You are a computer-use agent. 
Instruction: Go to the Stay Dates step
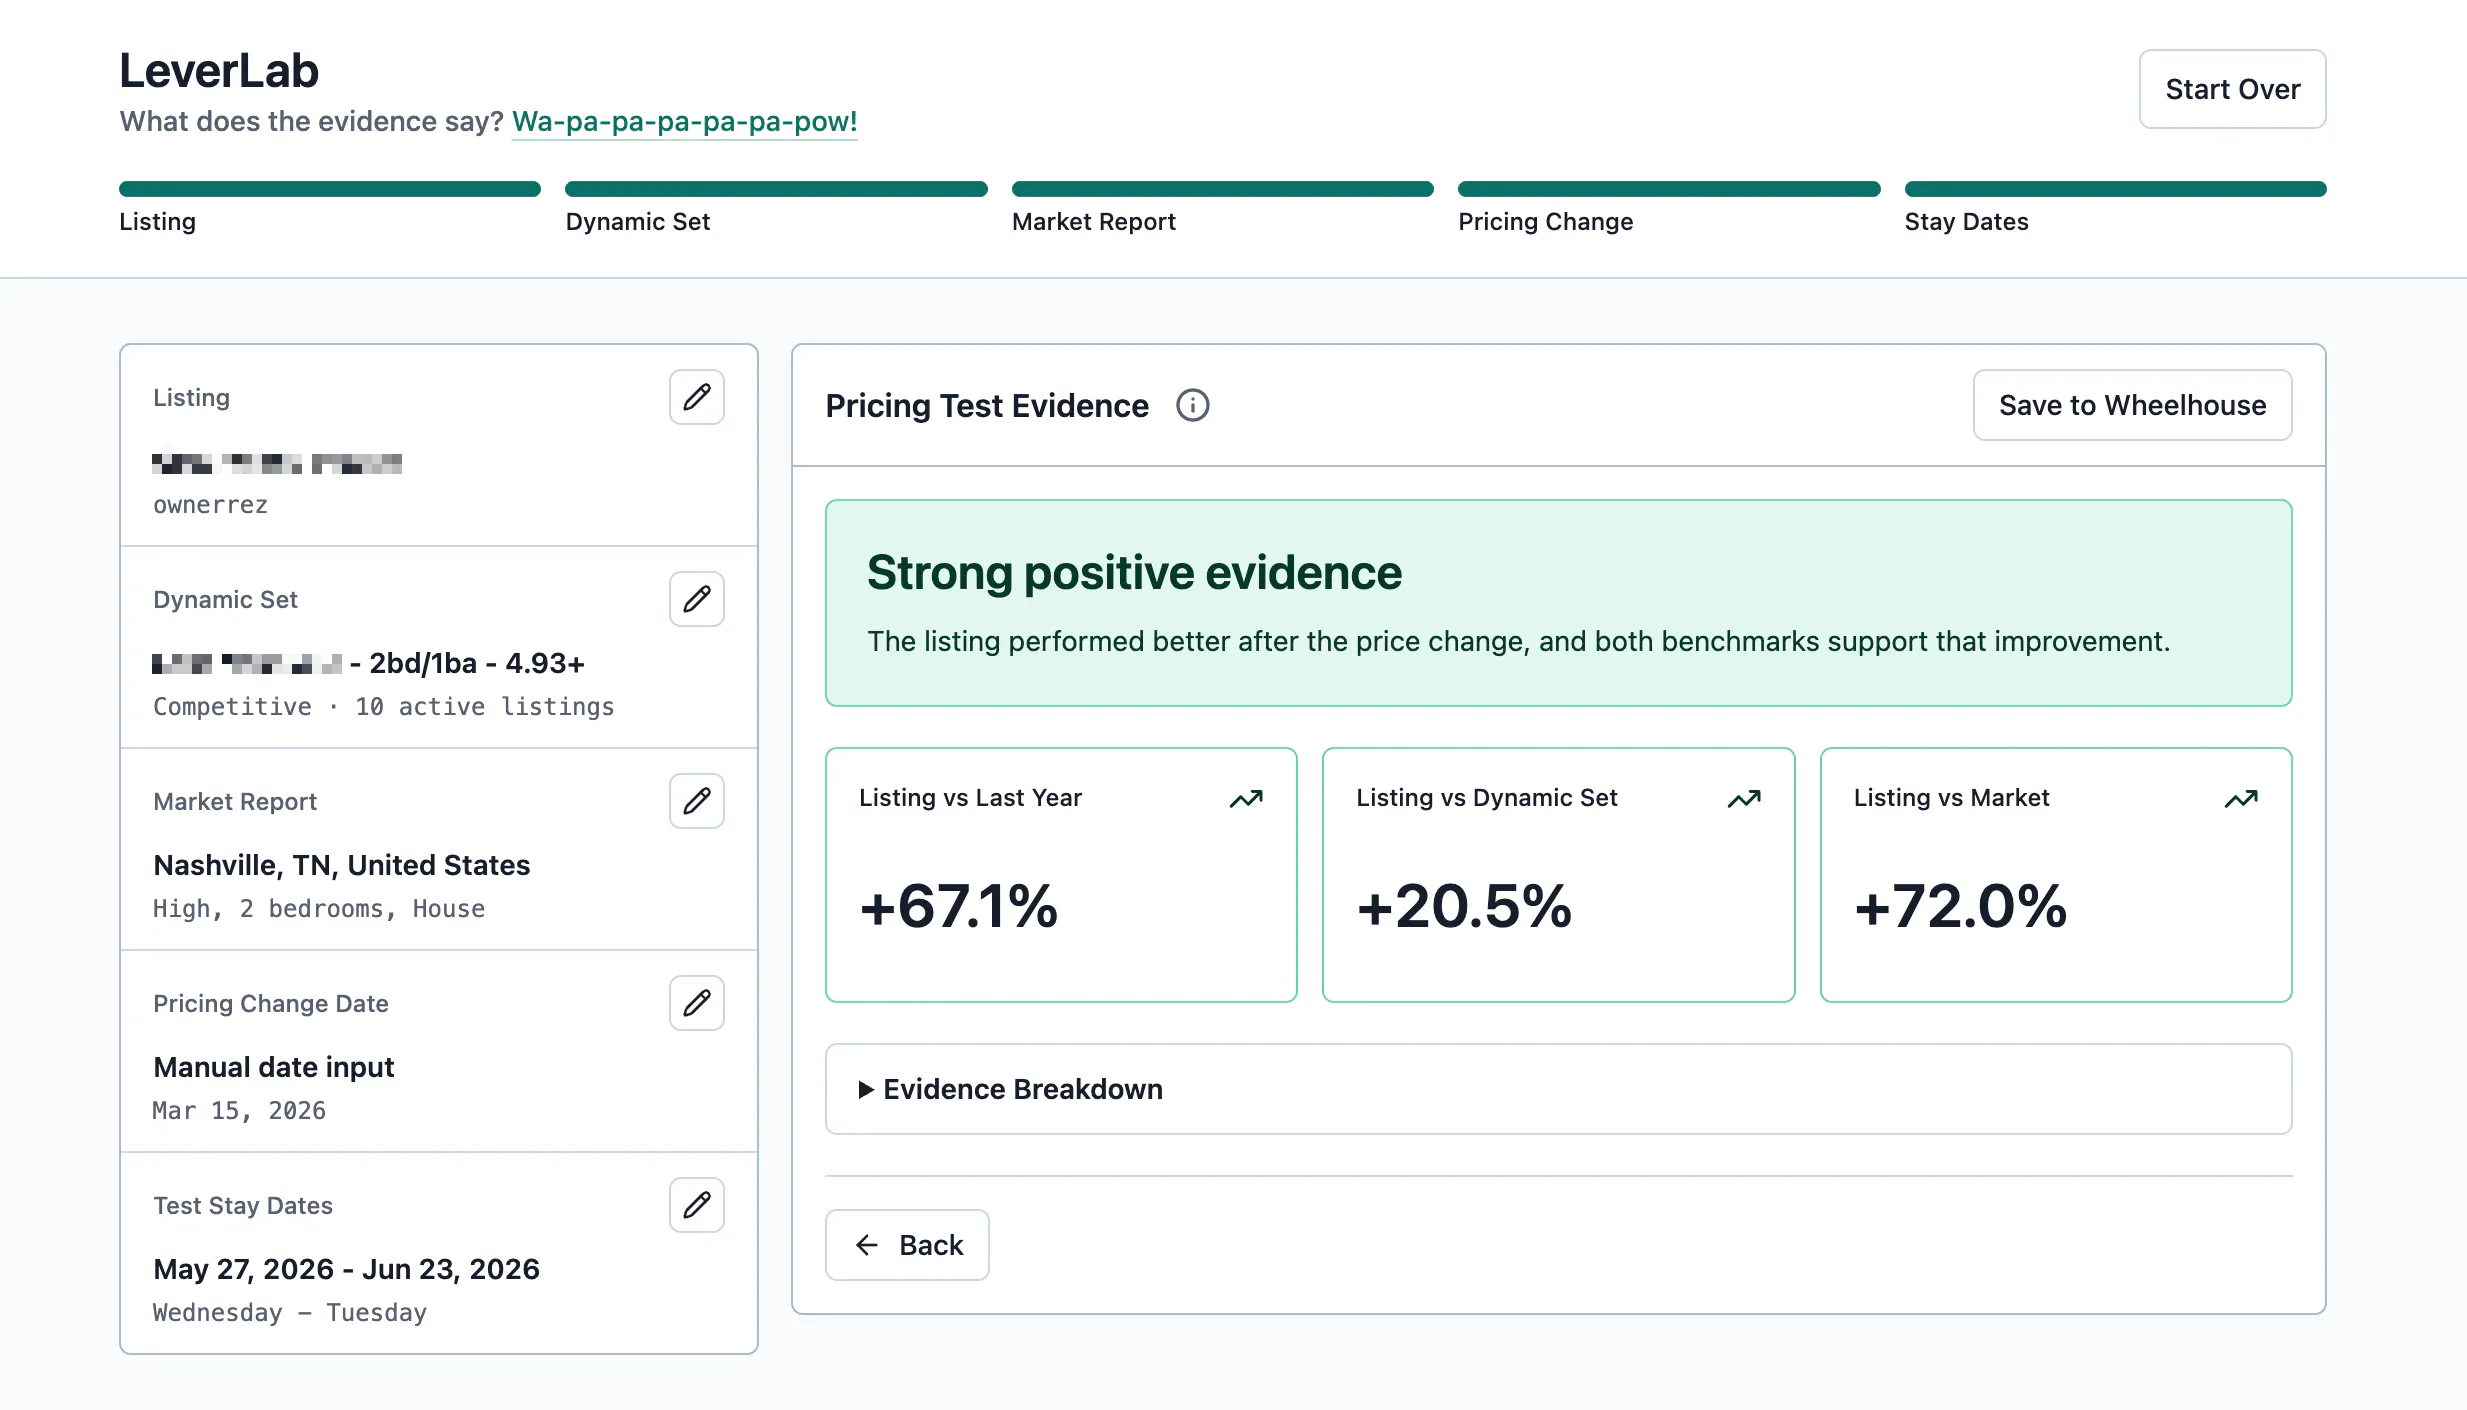tap(1967, 222)
